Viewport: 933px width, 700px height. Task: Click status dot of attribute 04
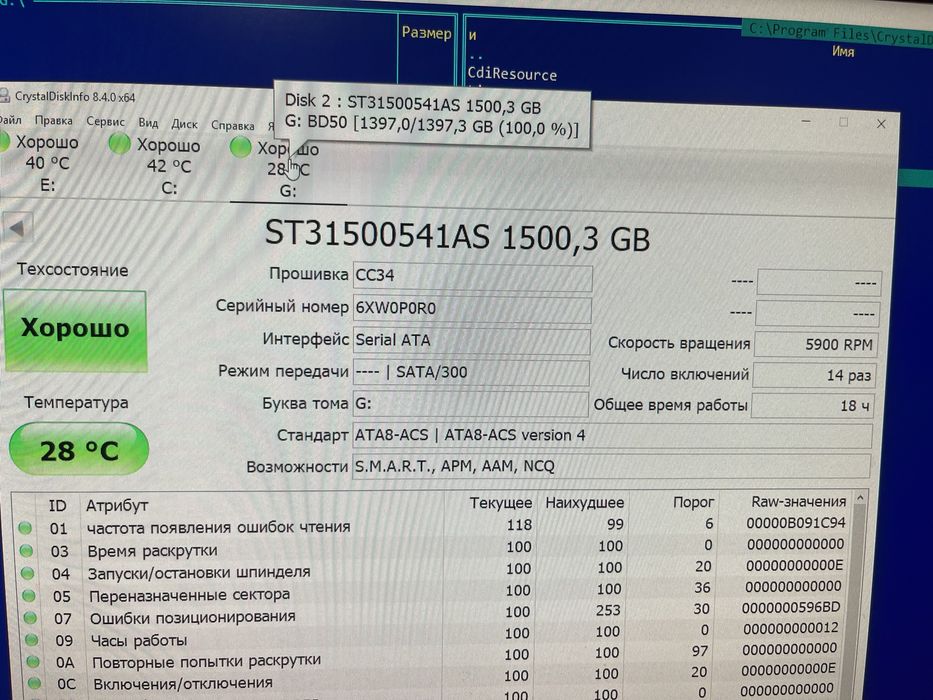(x=27, y=573)
